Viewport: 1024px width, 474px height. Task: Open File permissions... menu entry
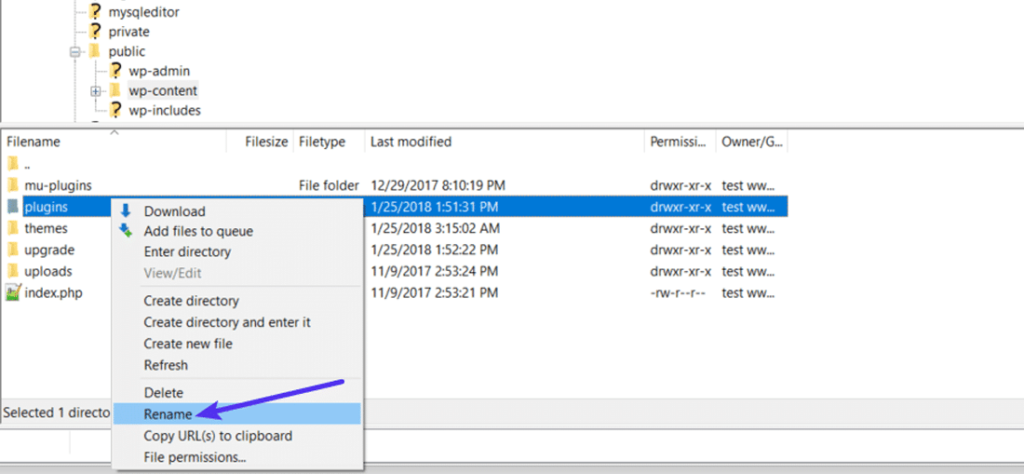[194, 457]
